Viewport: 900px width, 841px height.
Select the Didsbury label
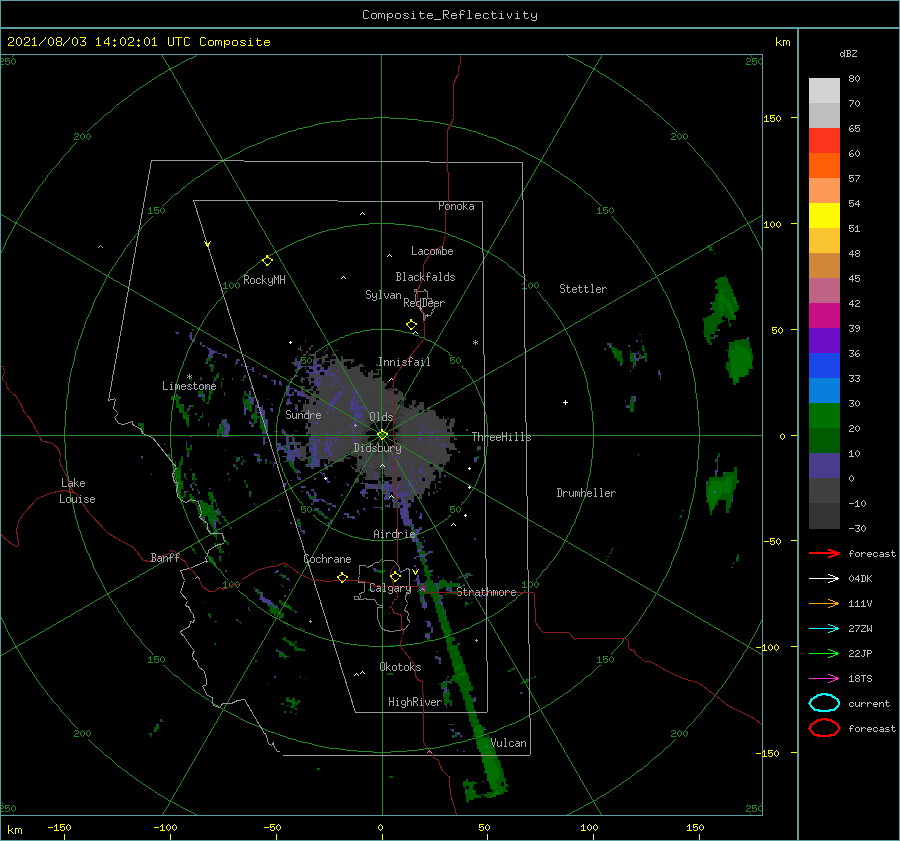377,448
